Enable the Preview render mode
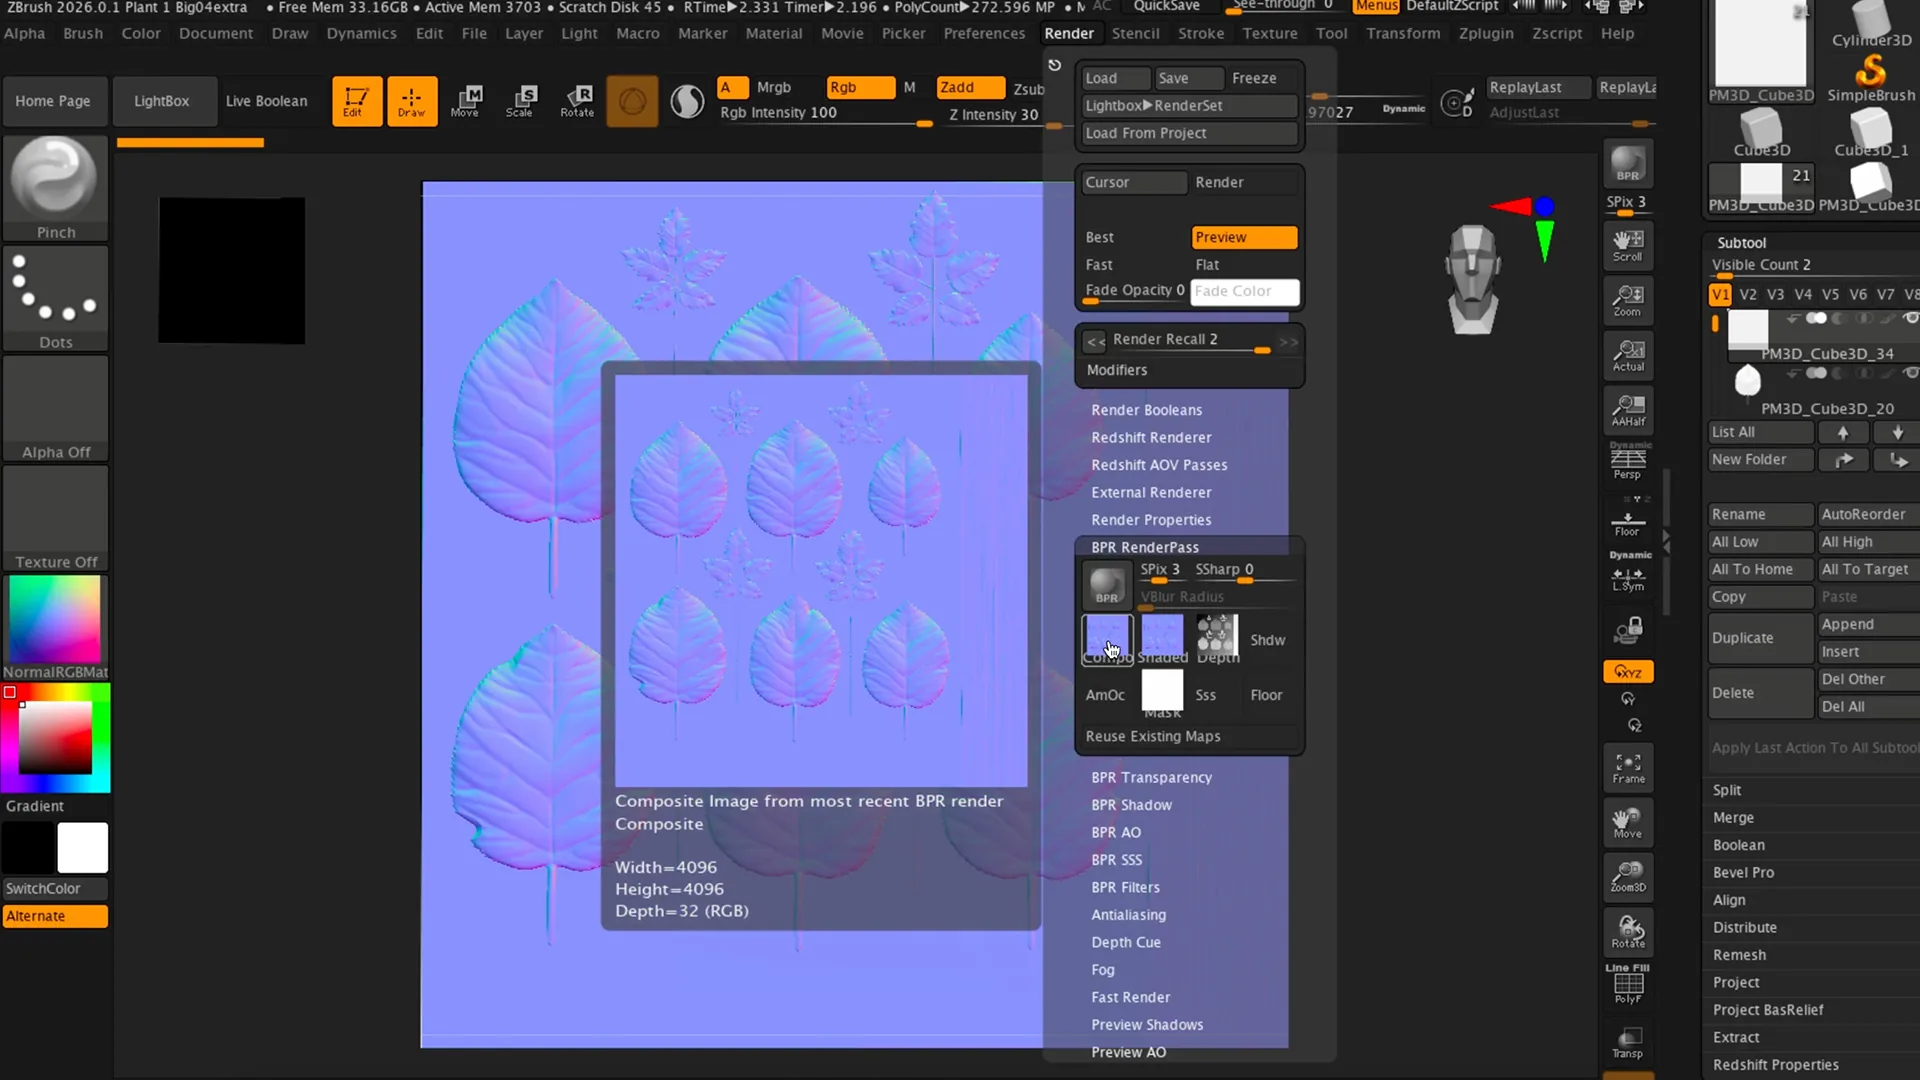The image size is (1920, 1080). [x=1244, y=237]
